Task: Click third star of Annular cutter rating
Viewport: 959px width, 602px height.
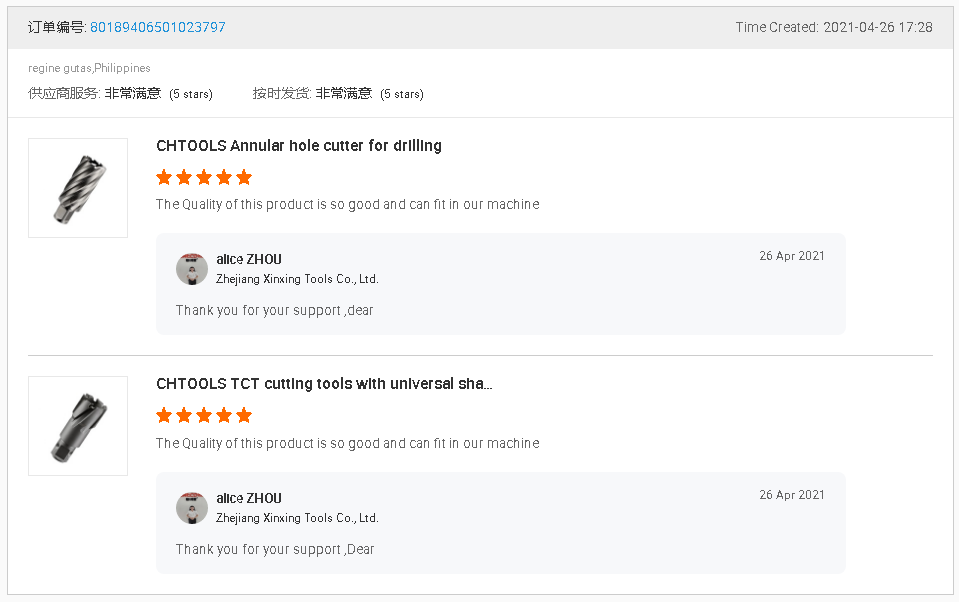Action: click(204, 177)
